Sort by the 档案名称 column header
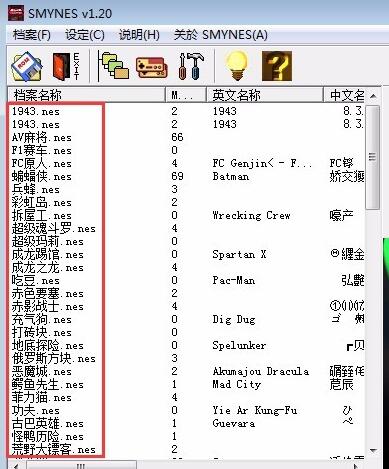389x469 pixels. tap(86, 95)
